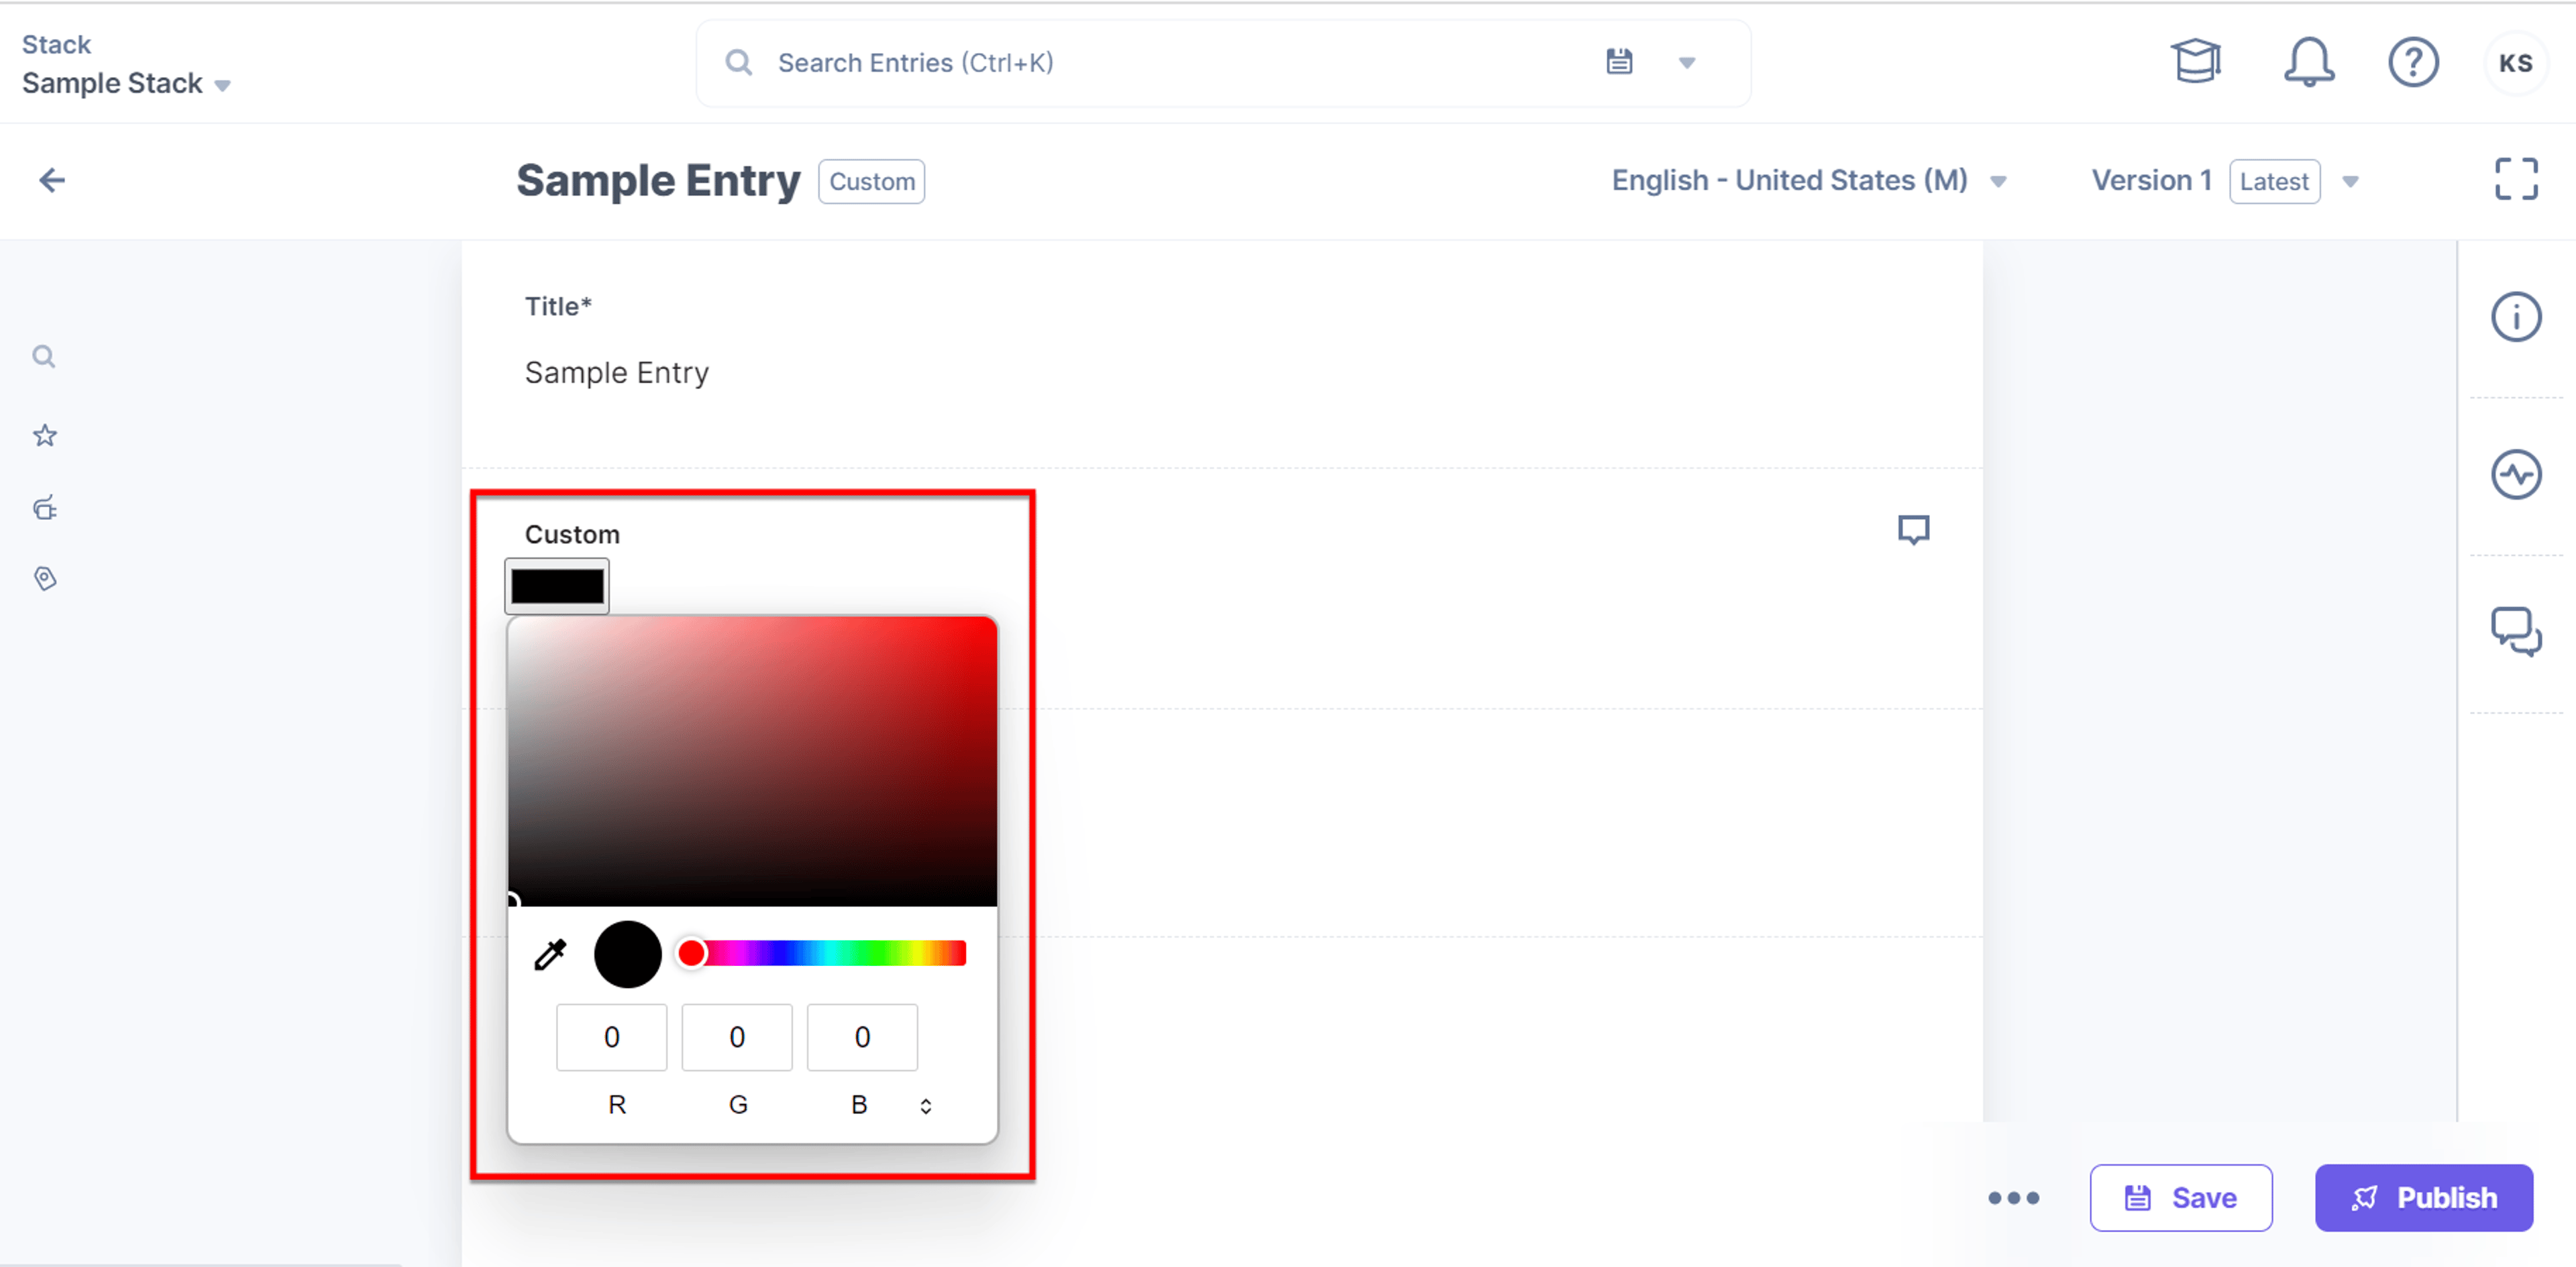
Task: Click the B value input field
Action: pyautogui.click(x=862, y=1037)
